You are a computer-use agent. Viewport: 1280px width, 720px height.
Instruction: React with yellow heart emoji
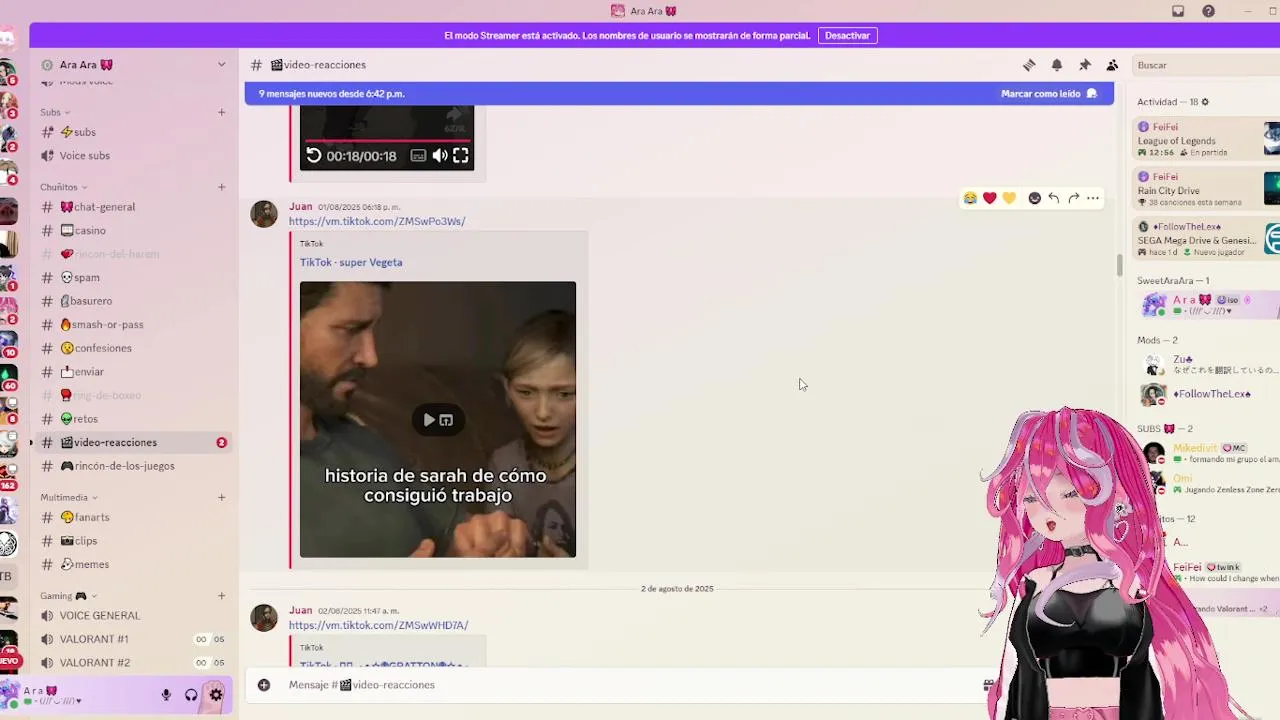(x=1009, y=198)
